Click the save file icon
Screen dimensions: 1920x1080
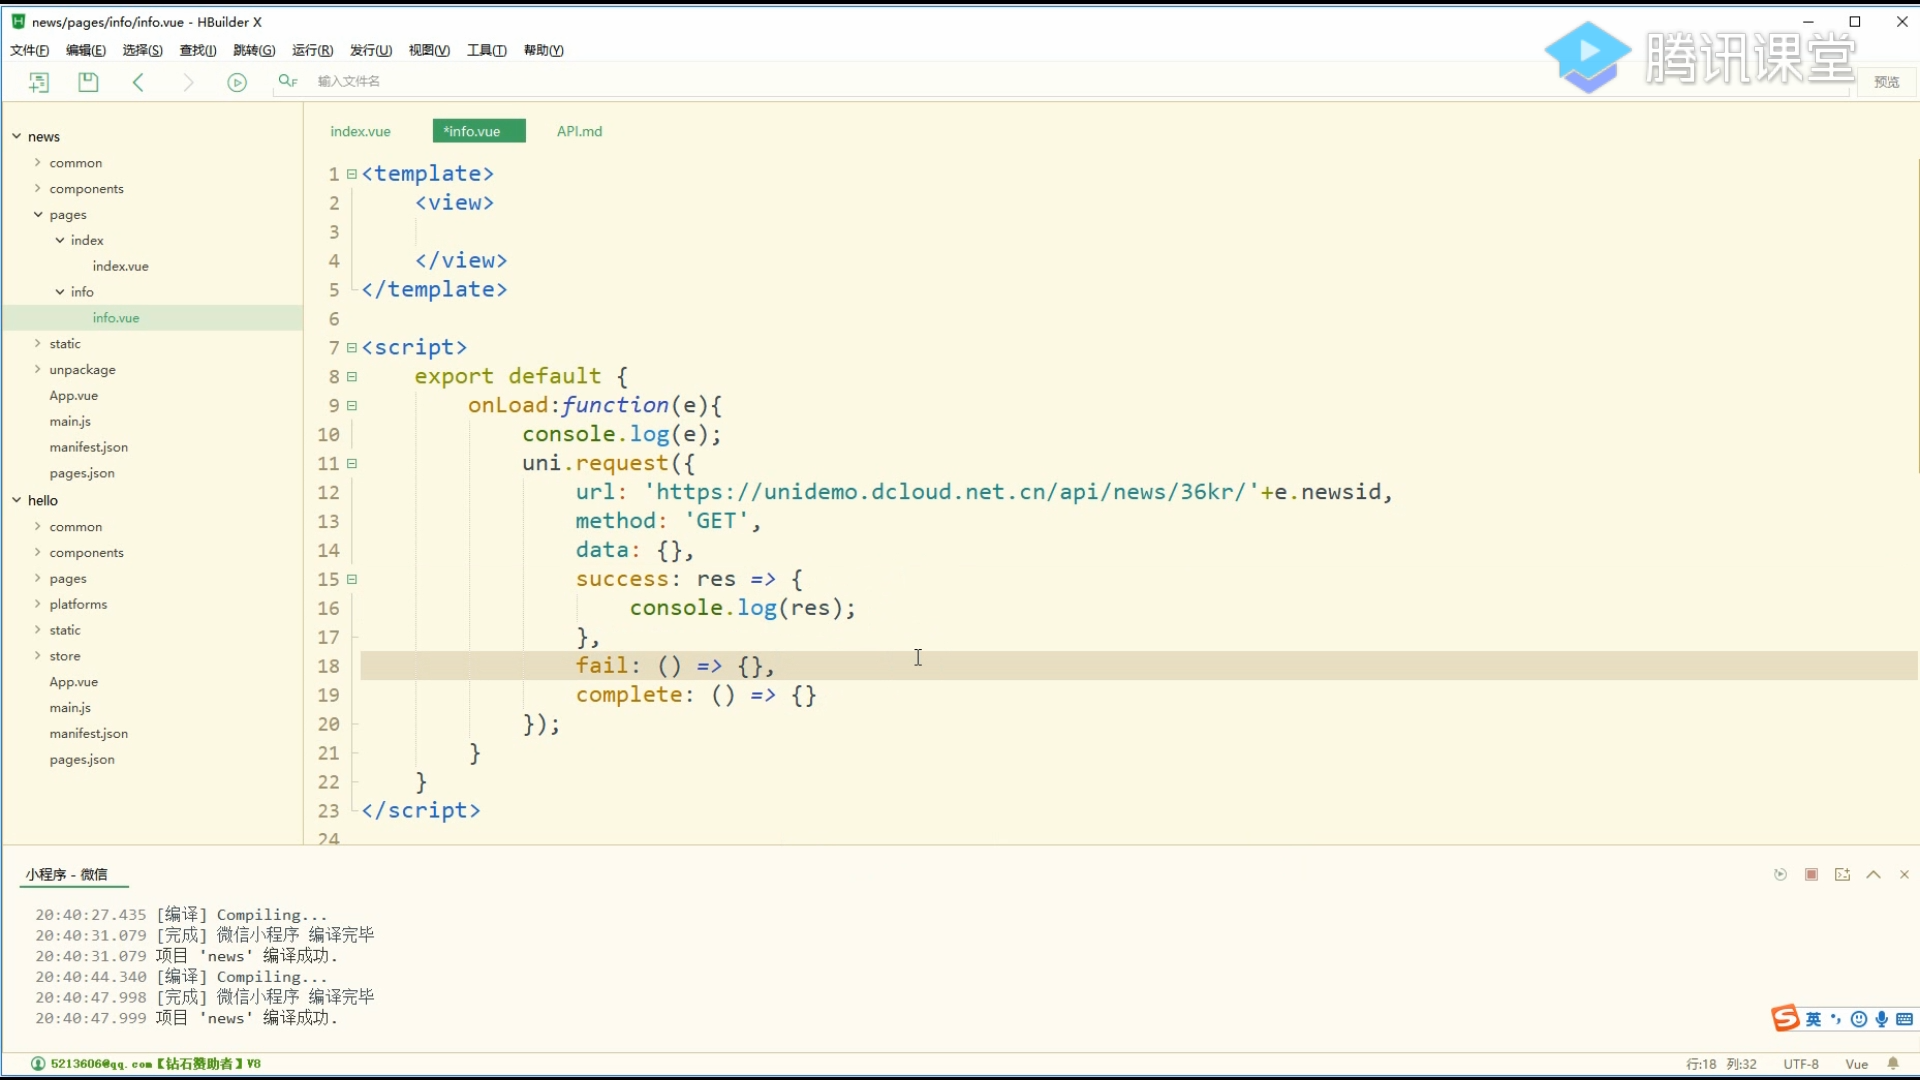(x=88, y=82)
